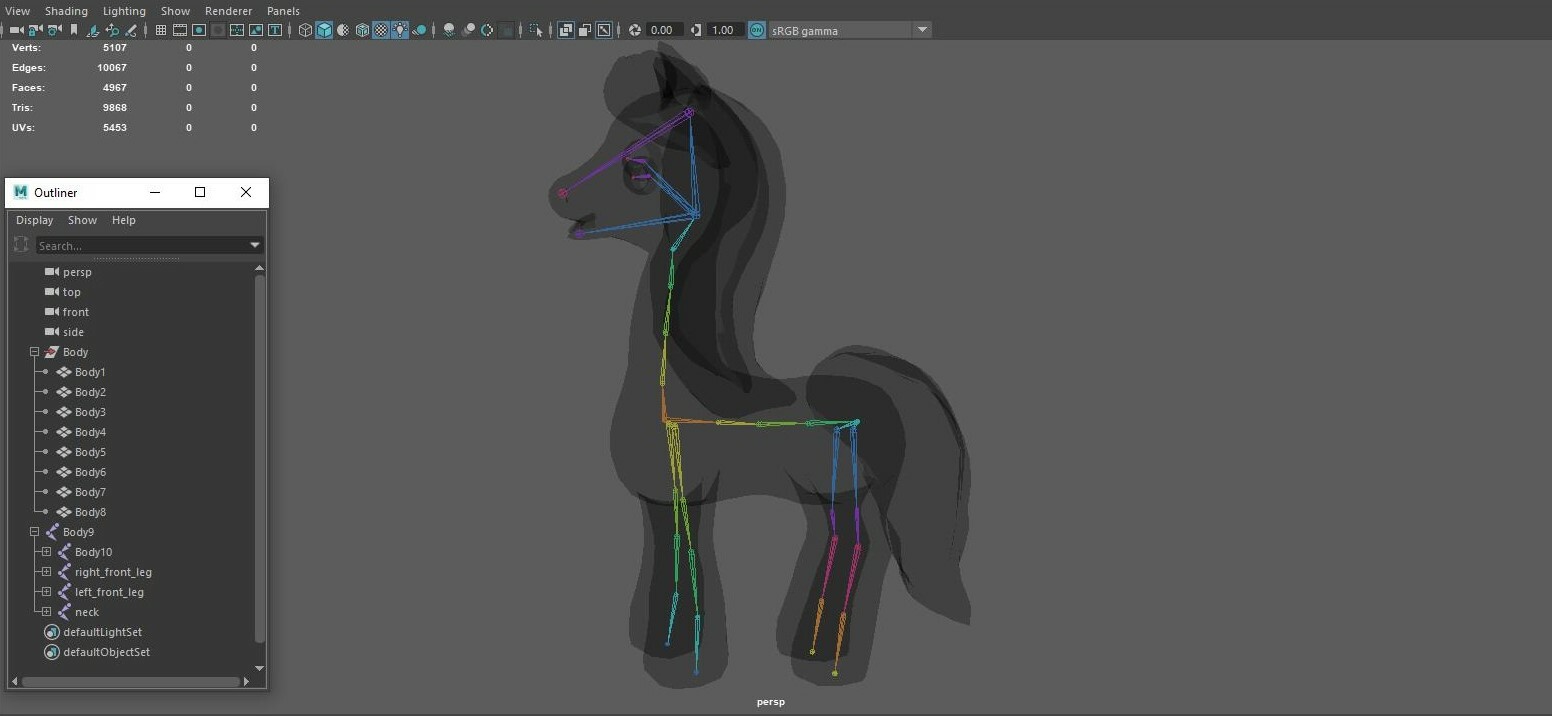Turn on textured display mode

pos(381,30)
